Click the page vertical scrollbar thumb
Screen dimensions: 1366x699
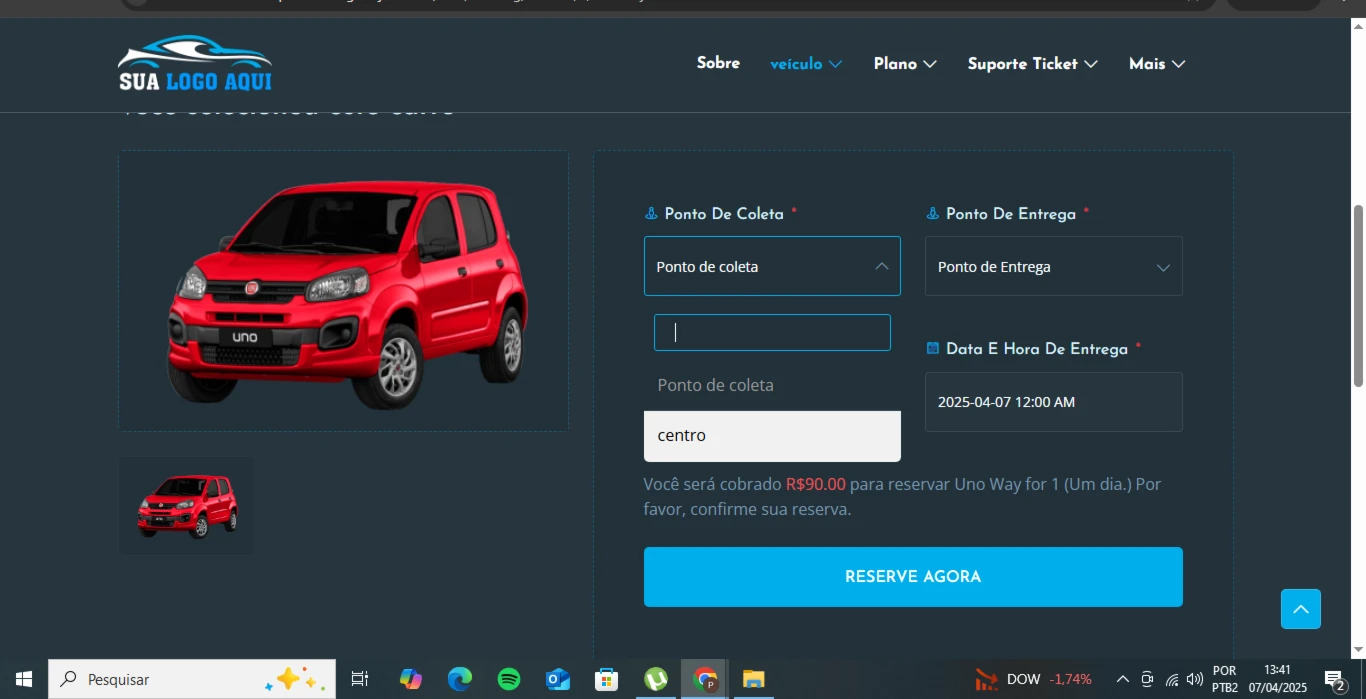click(1358, 295)
